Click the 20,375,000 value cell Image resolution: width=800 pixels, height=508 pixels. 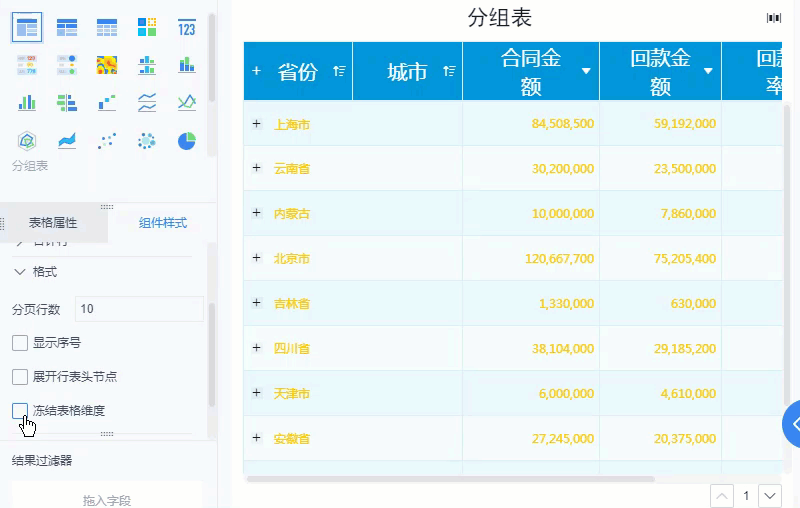click(685, 439)
